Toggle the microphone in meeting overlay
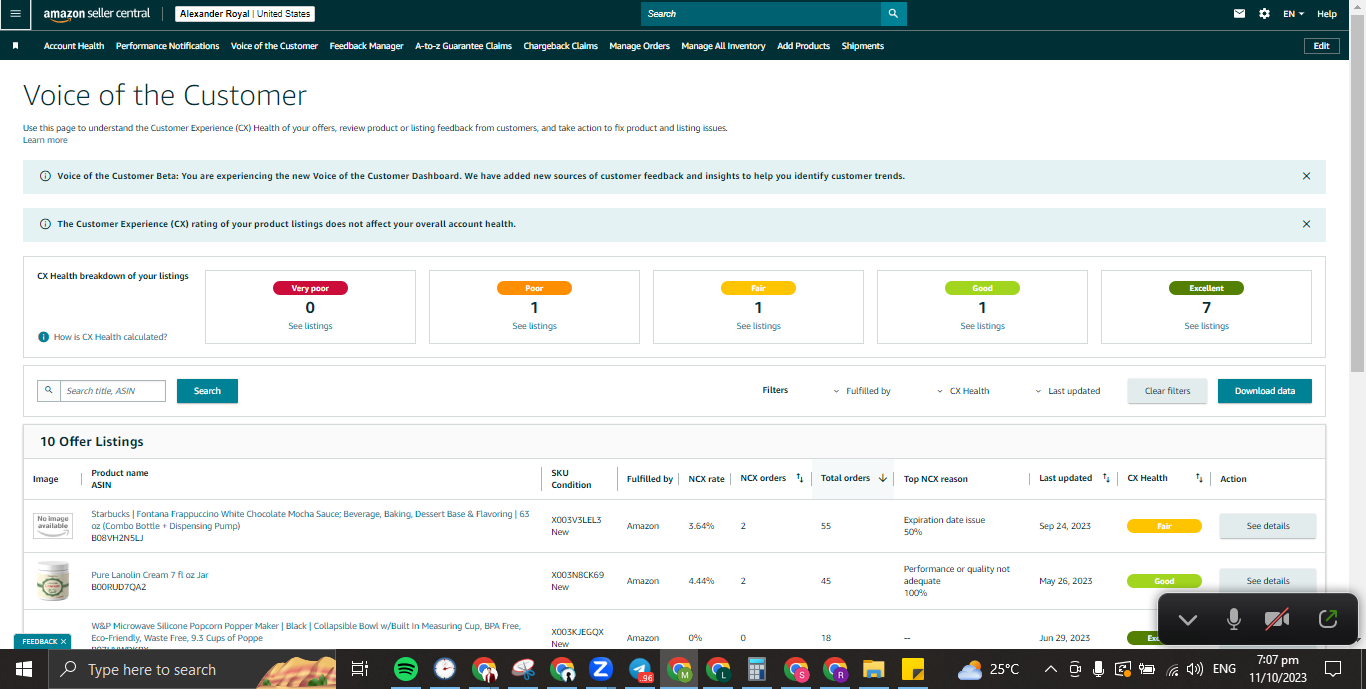Viewport: 1366px width, 689px height. pyautogui.click(x=1234, y=620)
